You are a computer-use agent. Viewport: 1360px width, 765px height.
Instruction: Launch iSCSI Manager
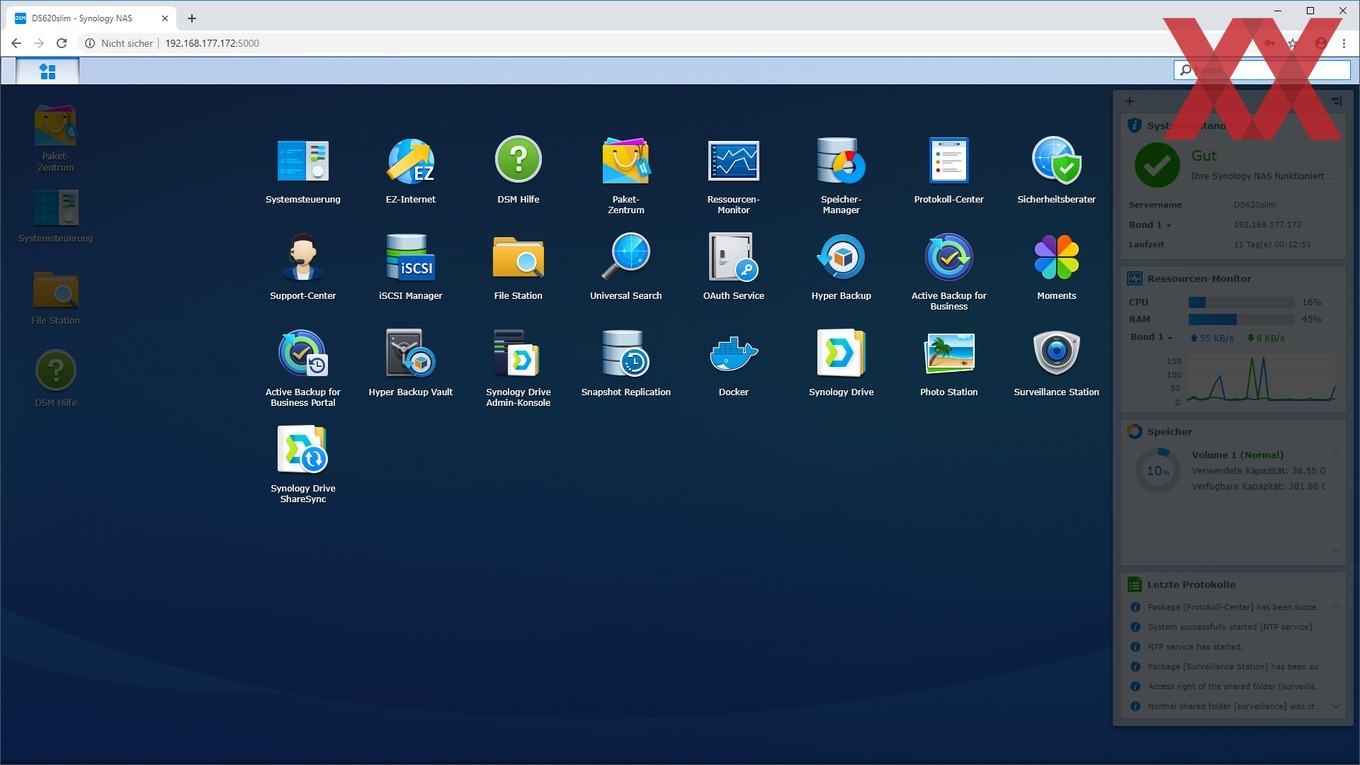point(411,258)
